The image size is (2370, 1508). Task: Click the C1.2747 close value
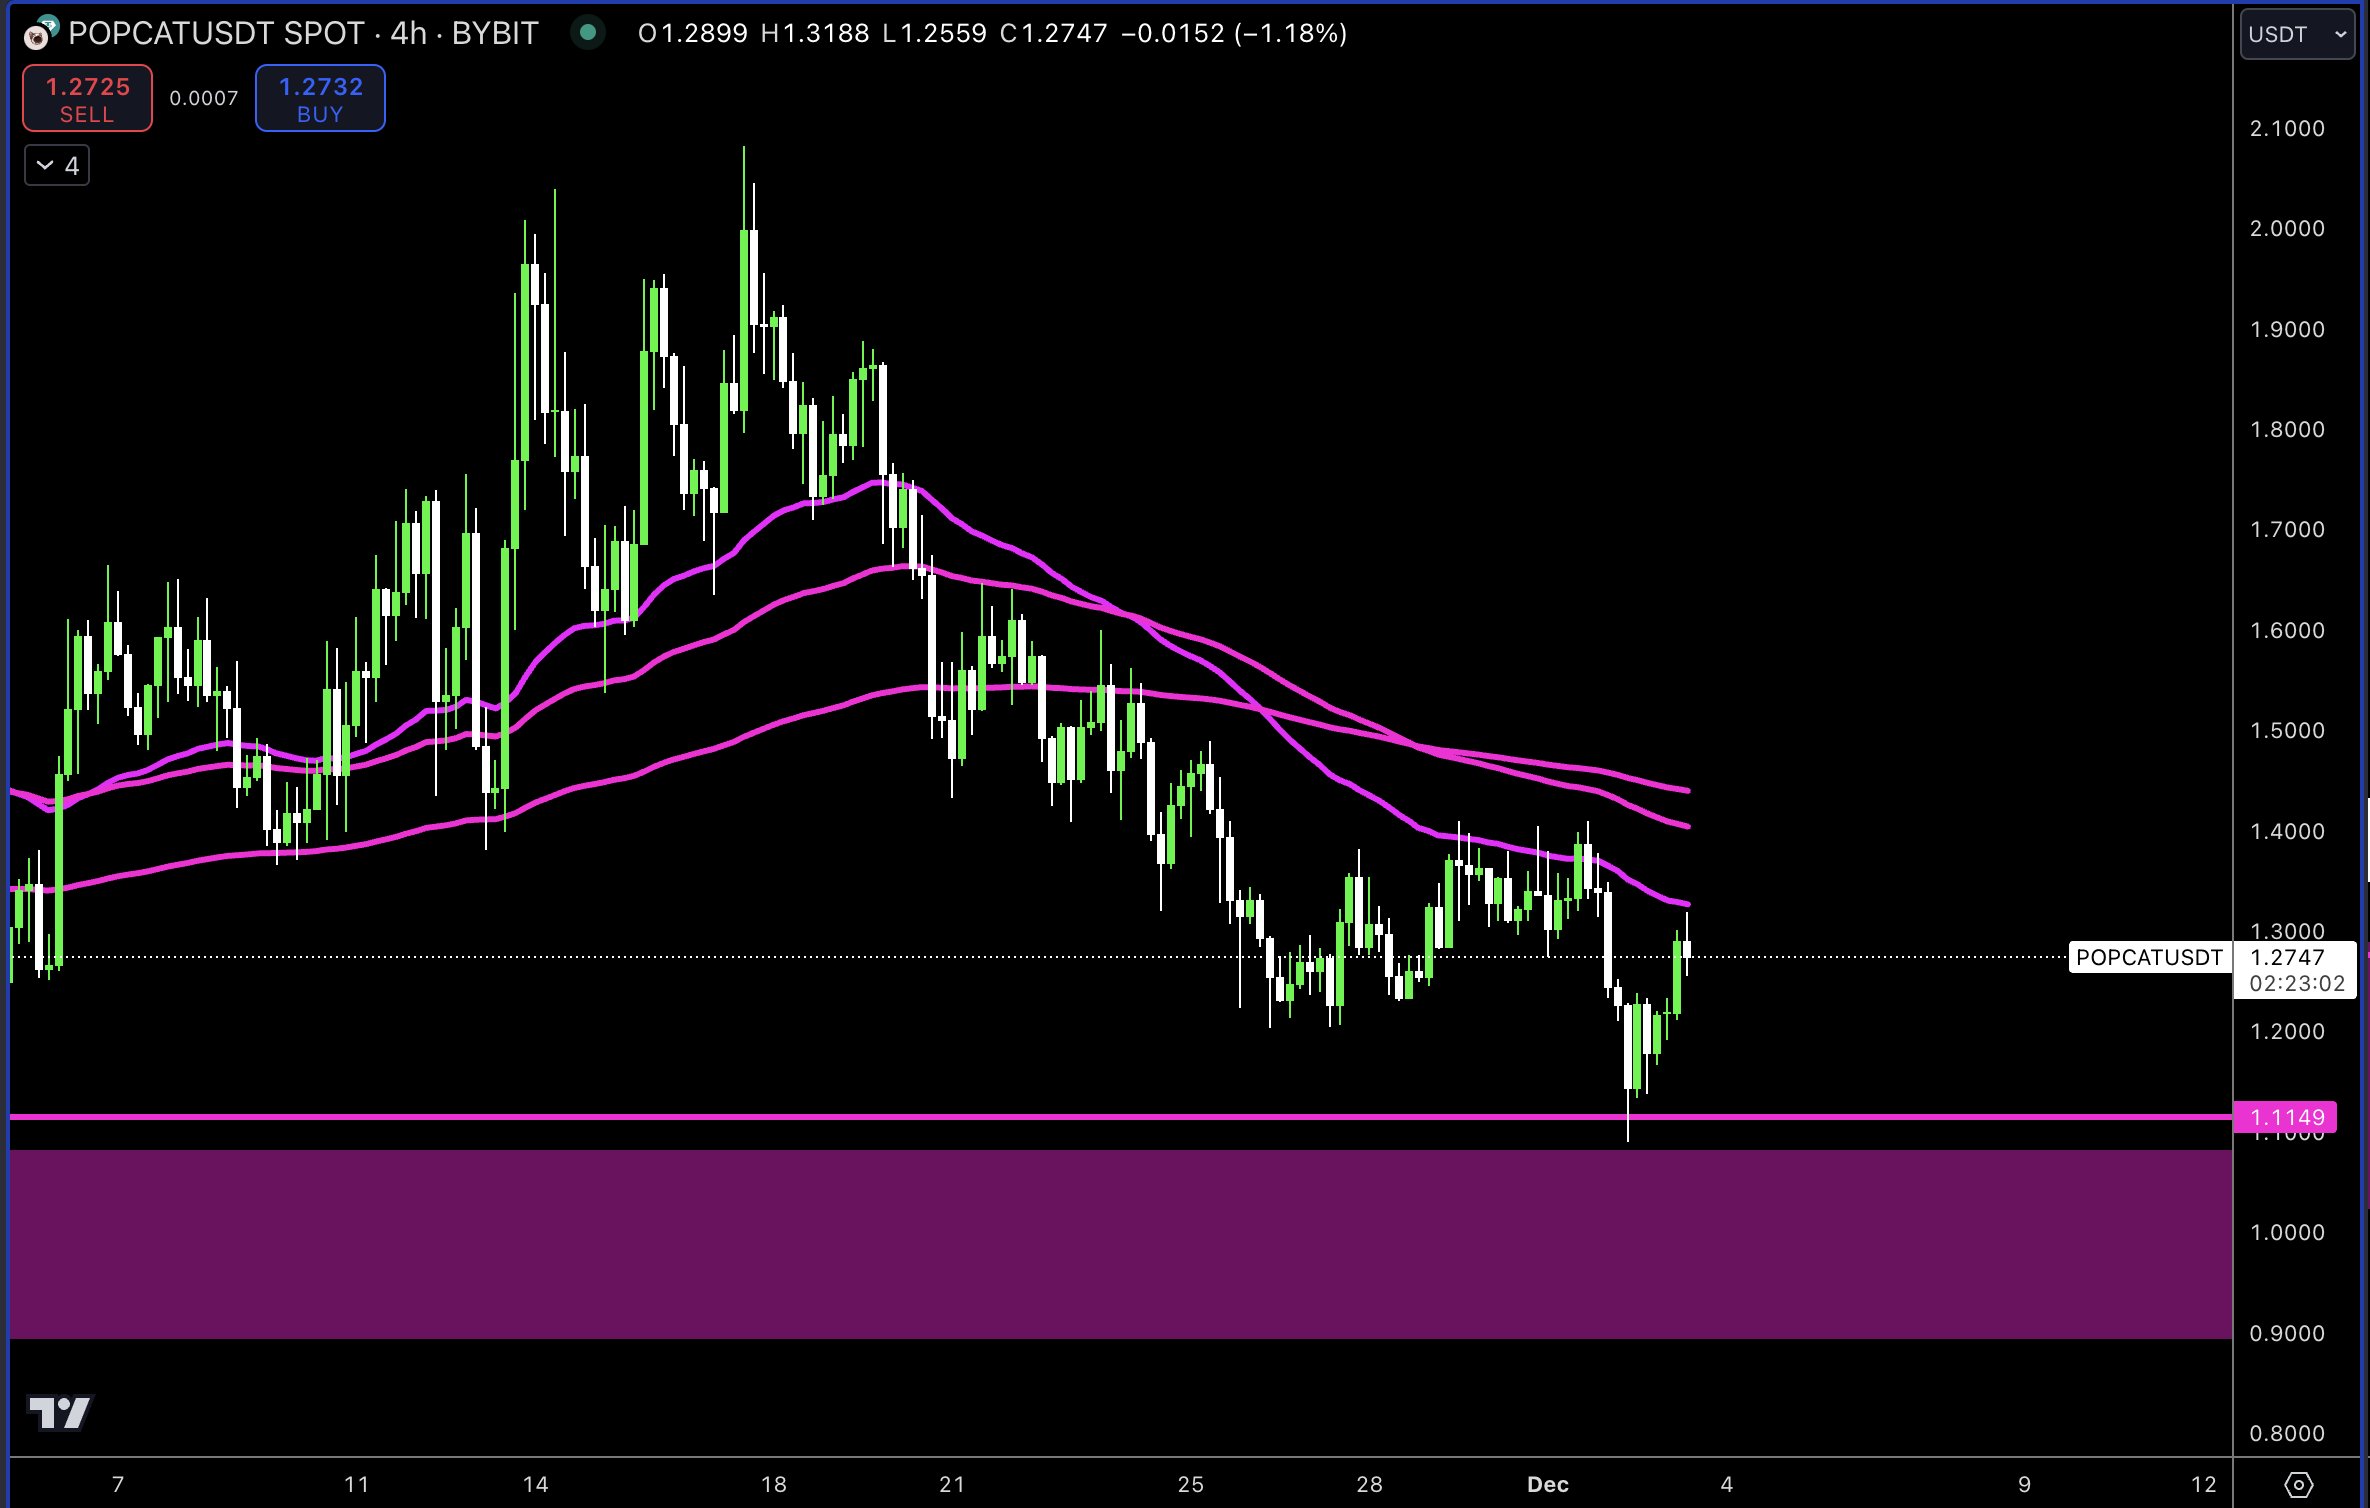click(1054, 33)
